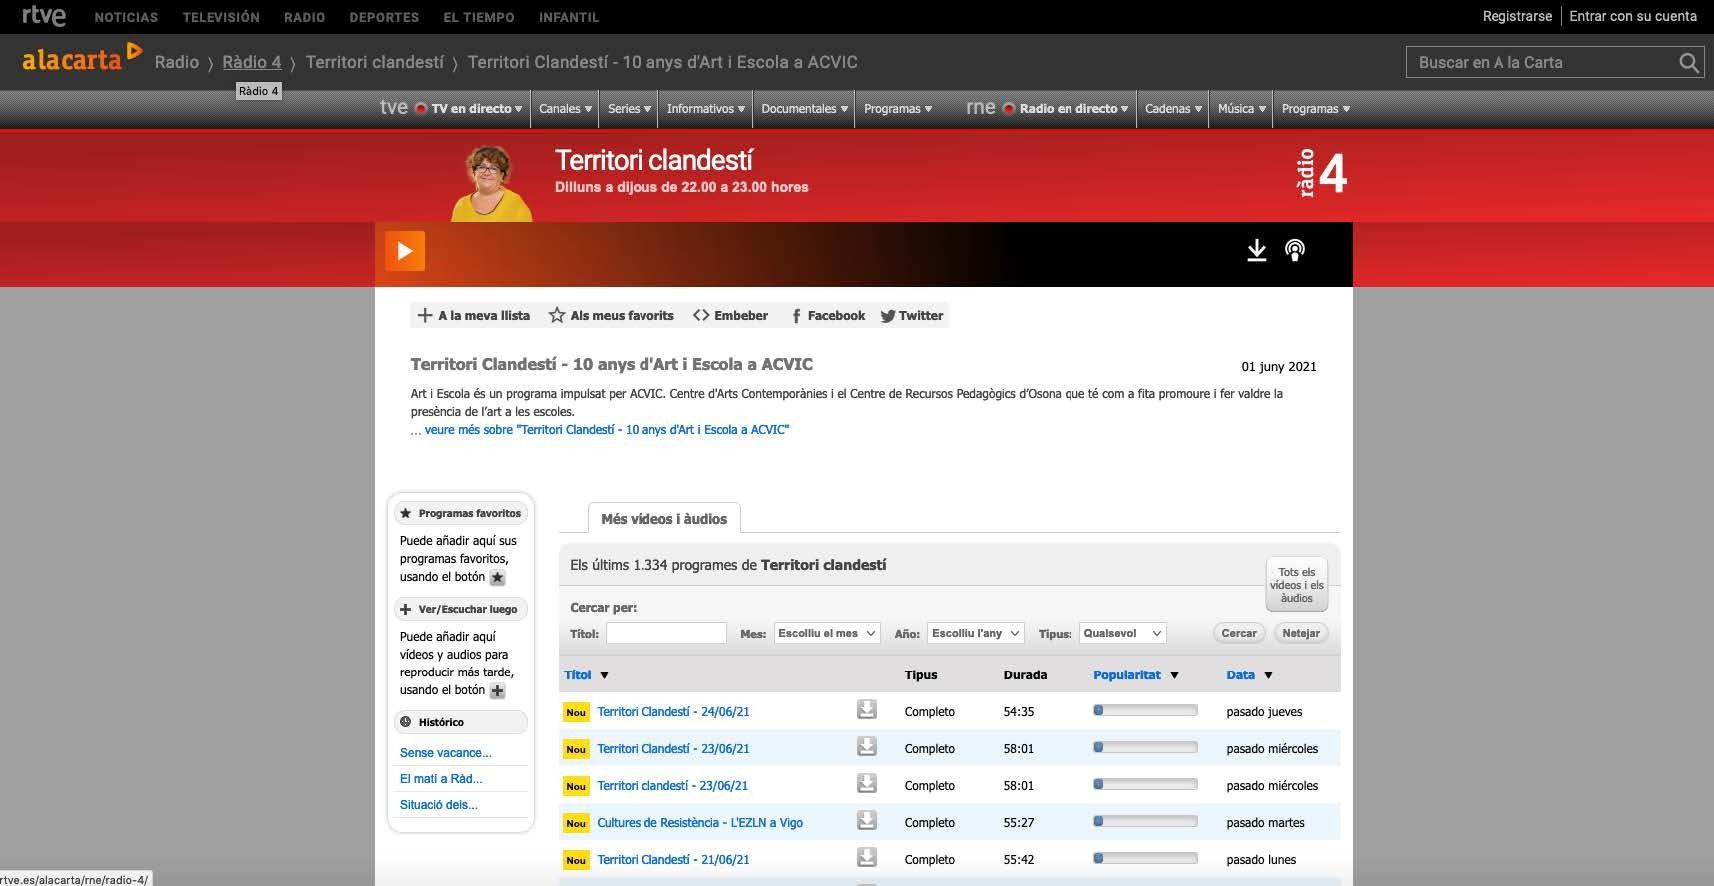Click the Títol search input field

click(x=666, y=633)
